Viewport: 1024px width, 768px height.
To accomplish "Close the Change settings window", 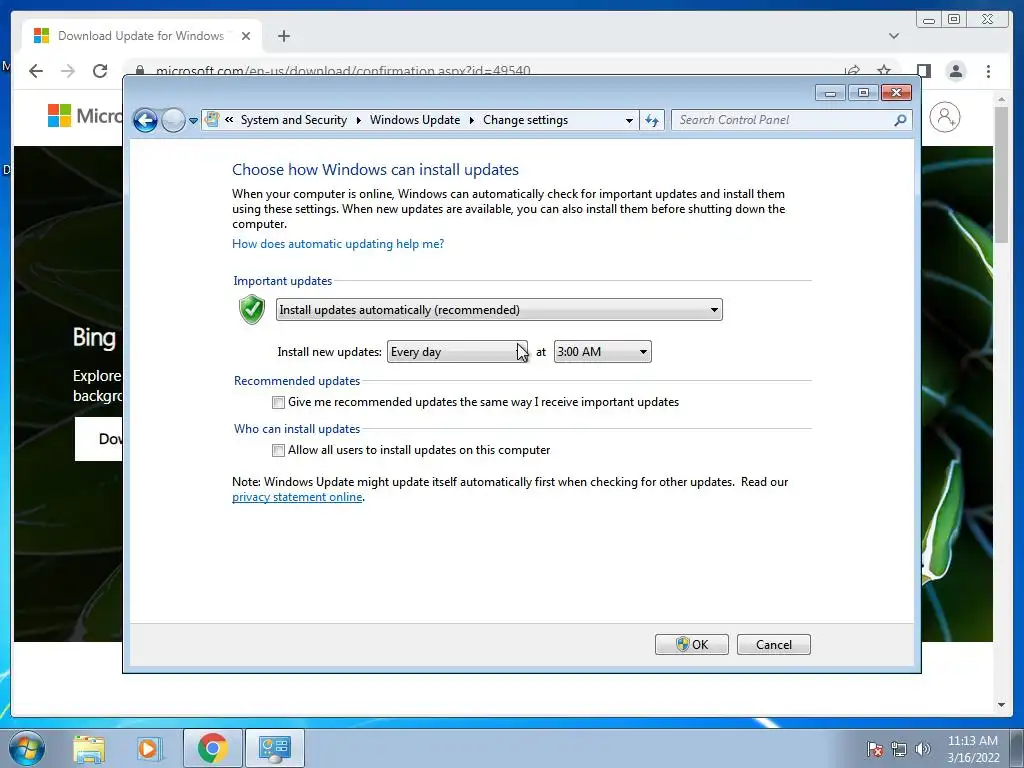I will click(x=896, y=93).
